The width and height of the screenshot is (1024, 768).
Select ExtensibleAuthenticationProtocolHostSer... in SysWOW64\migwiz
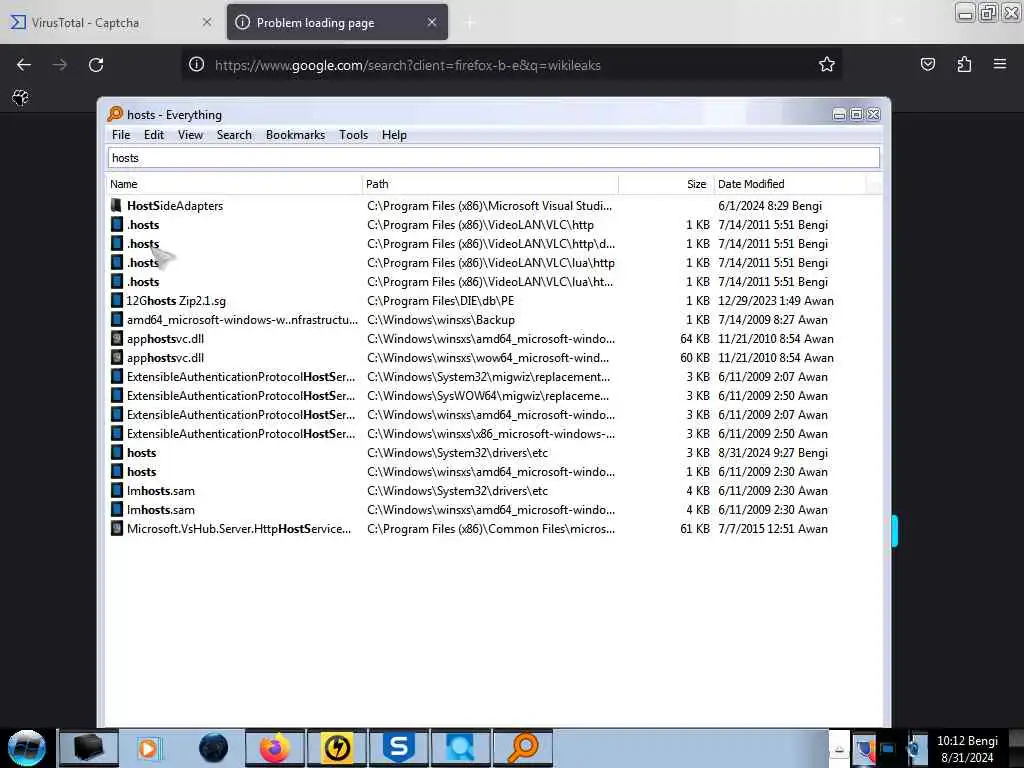click(x=241, y=396)
